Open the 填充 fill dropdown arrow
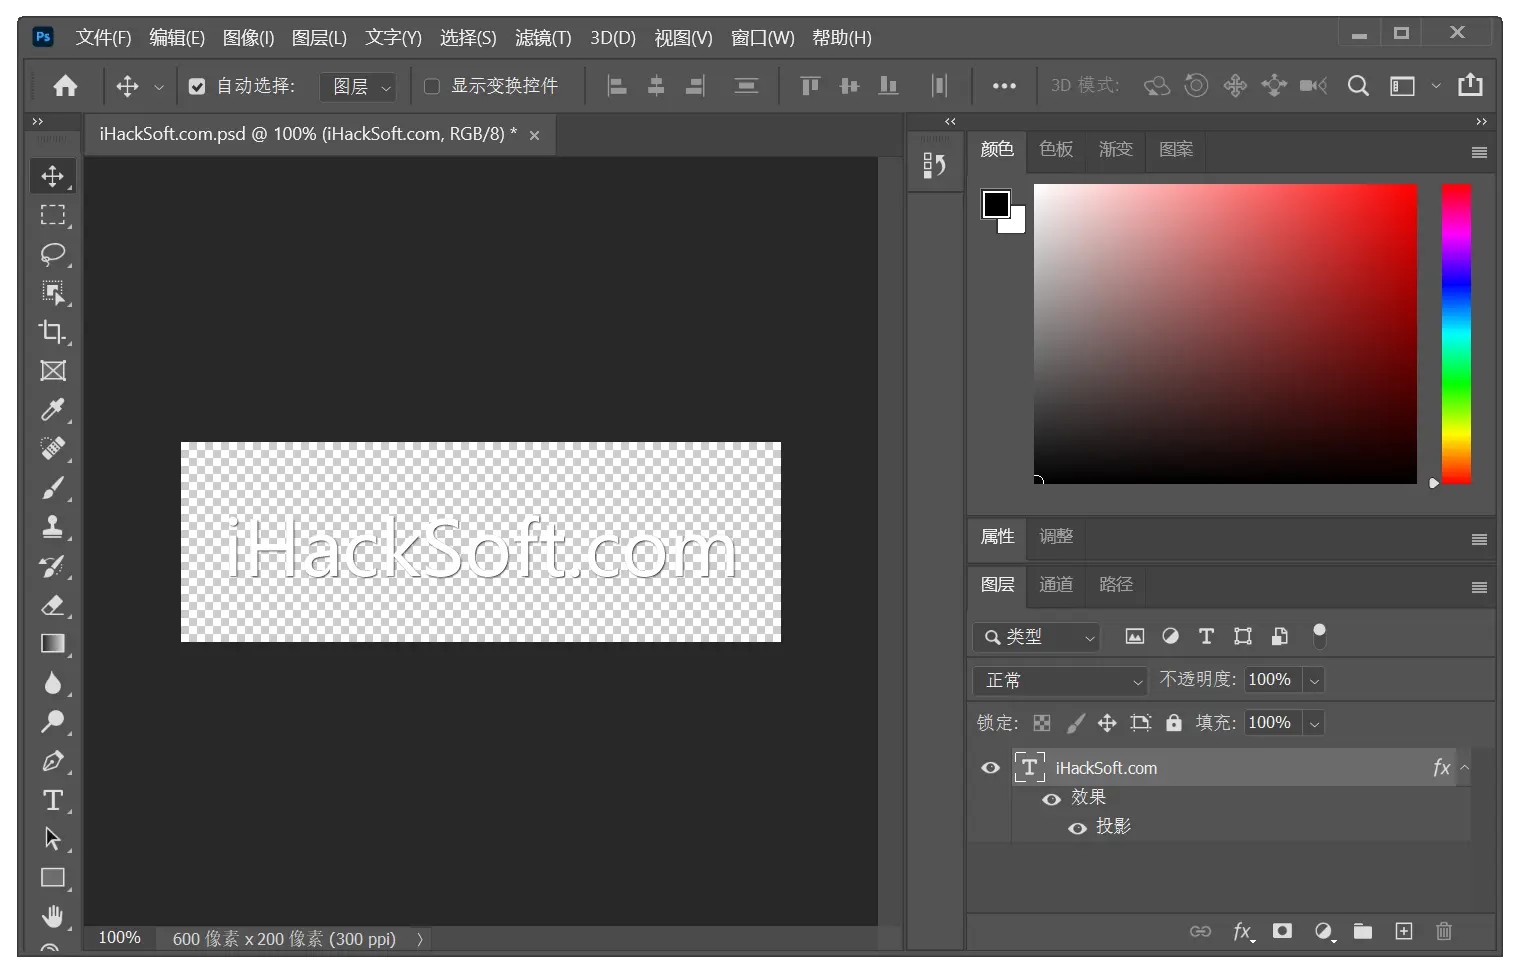1523x979 pixels. coord(1315,724)
